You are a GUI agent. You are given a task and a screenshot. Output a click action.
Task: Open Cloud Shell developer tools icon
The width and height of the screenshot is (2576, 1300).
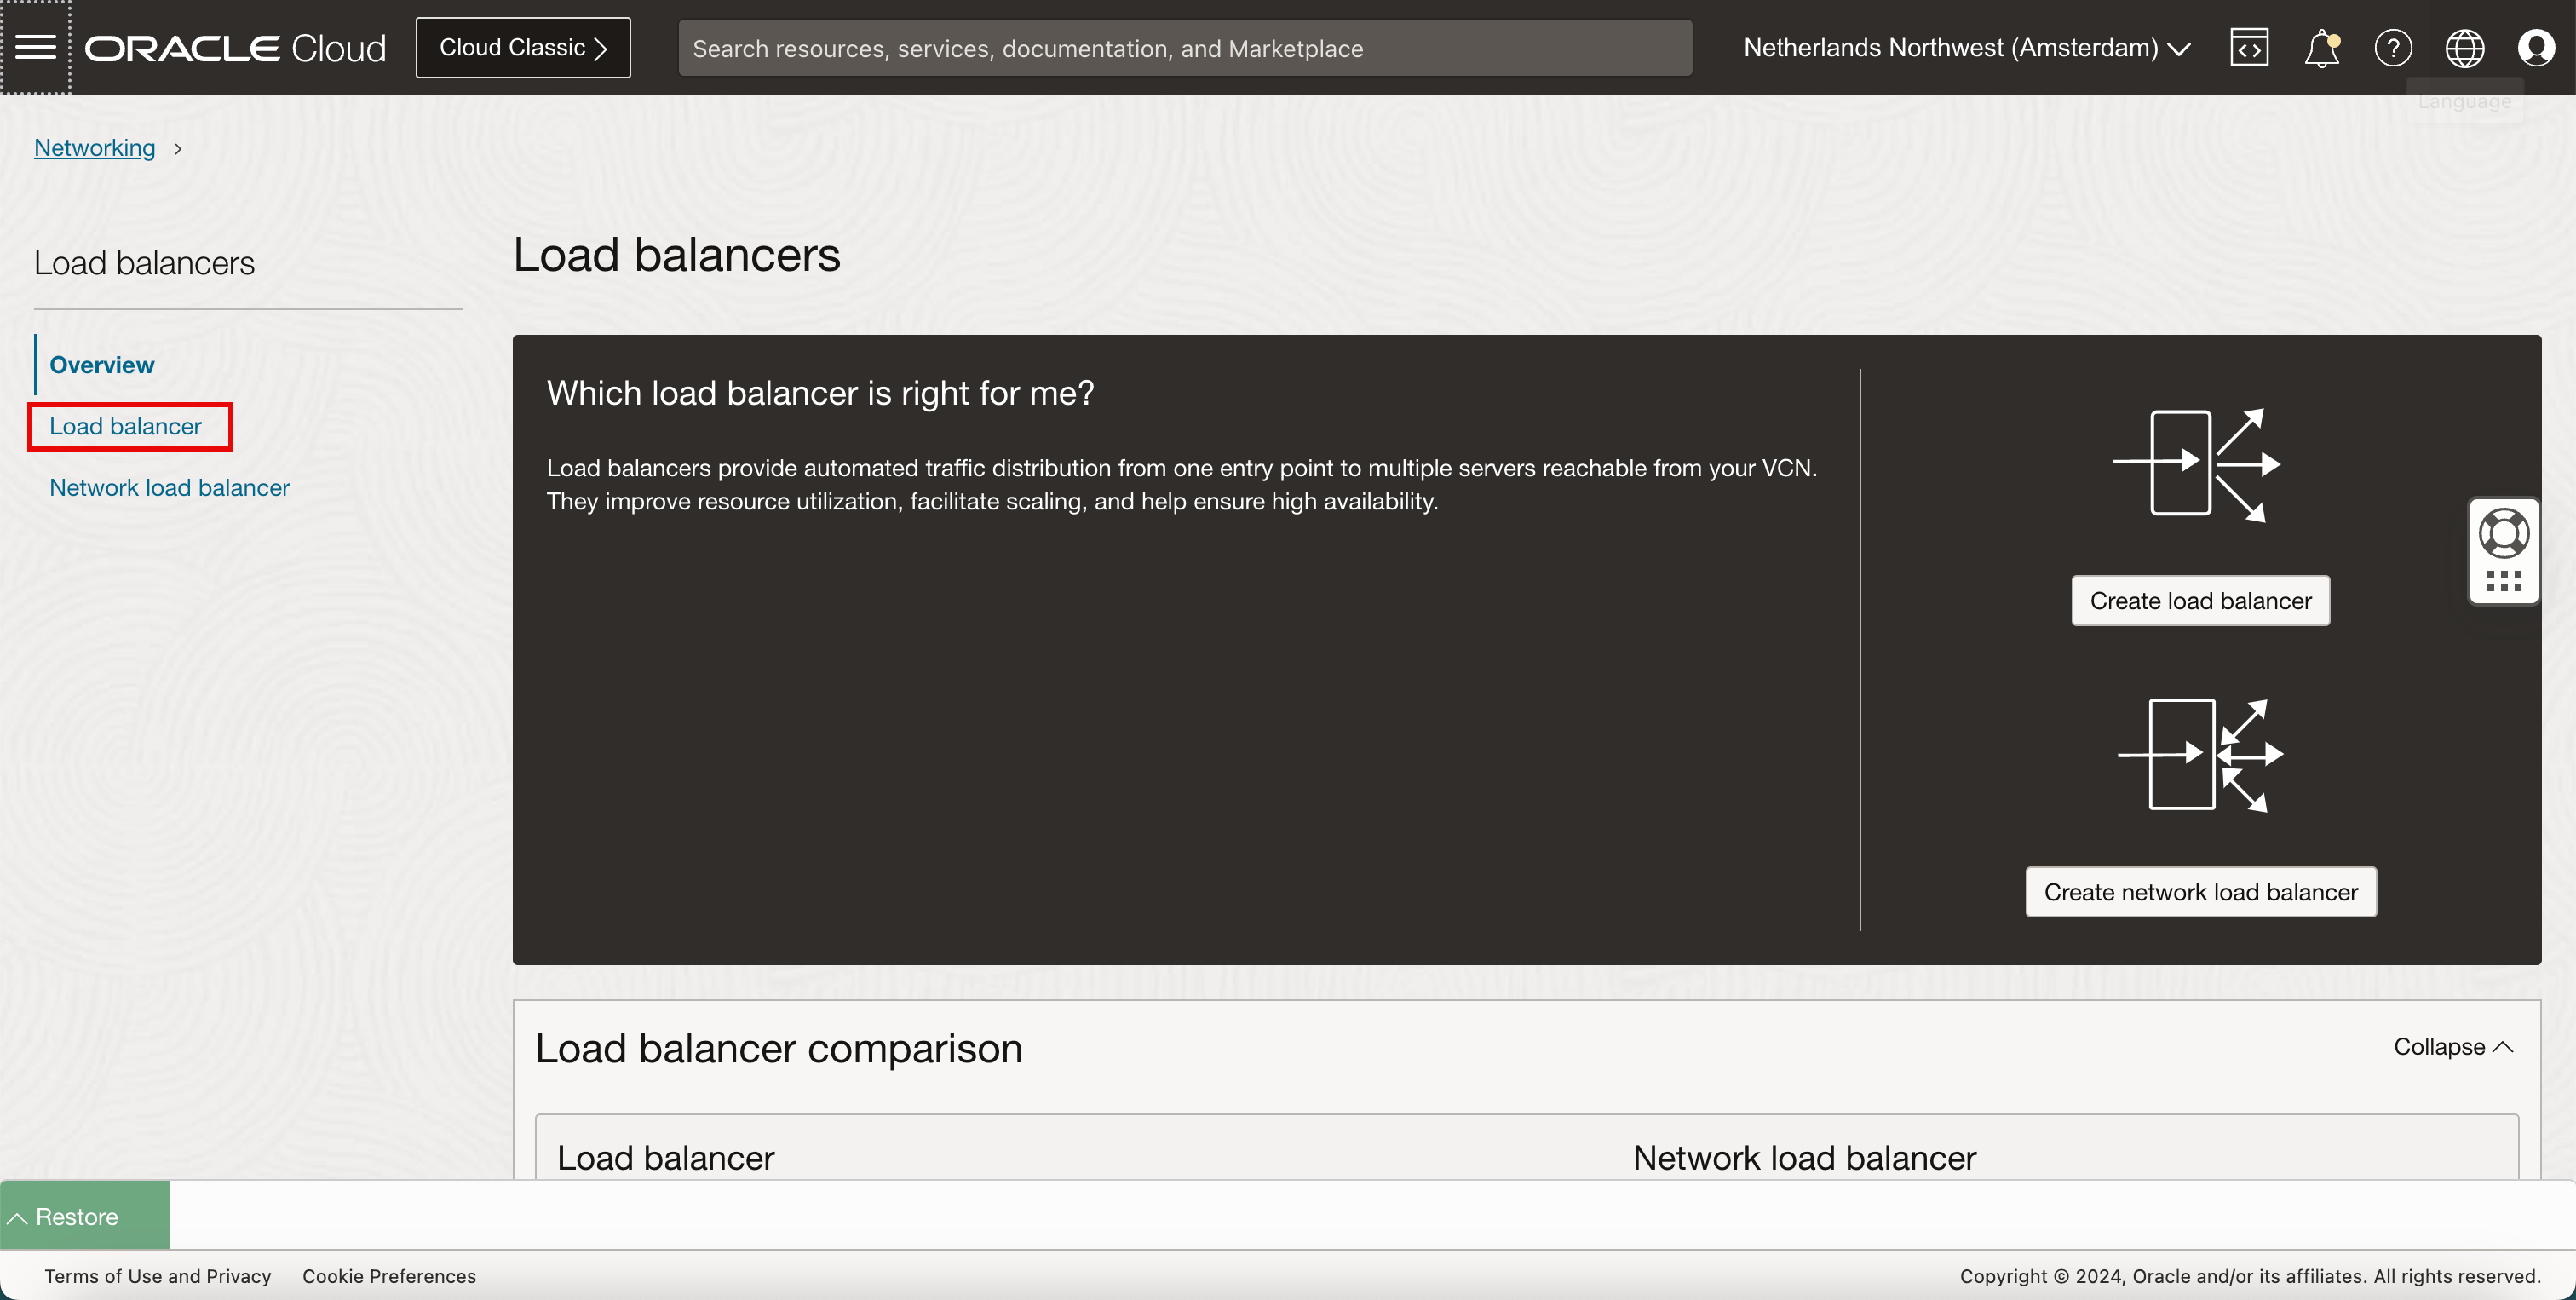coord(2249,47)
